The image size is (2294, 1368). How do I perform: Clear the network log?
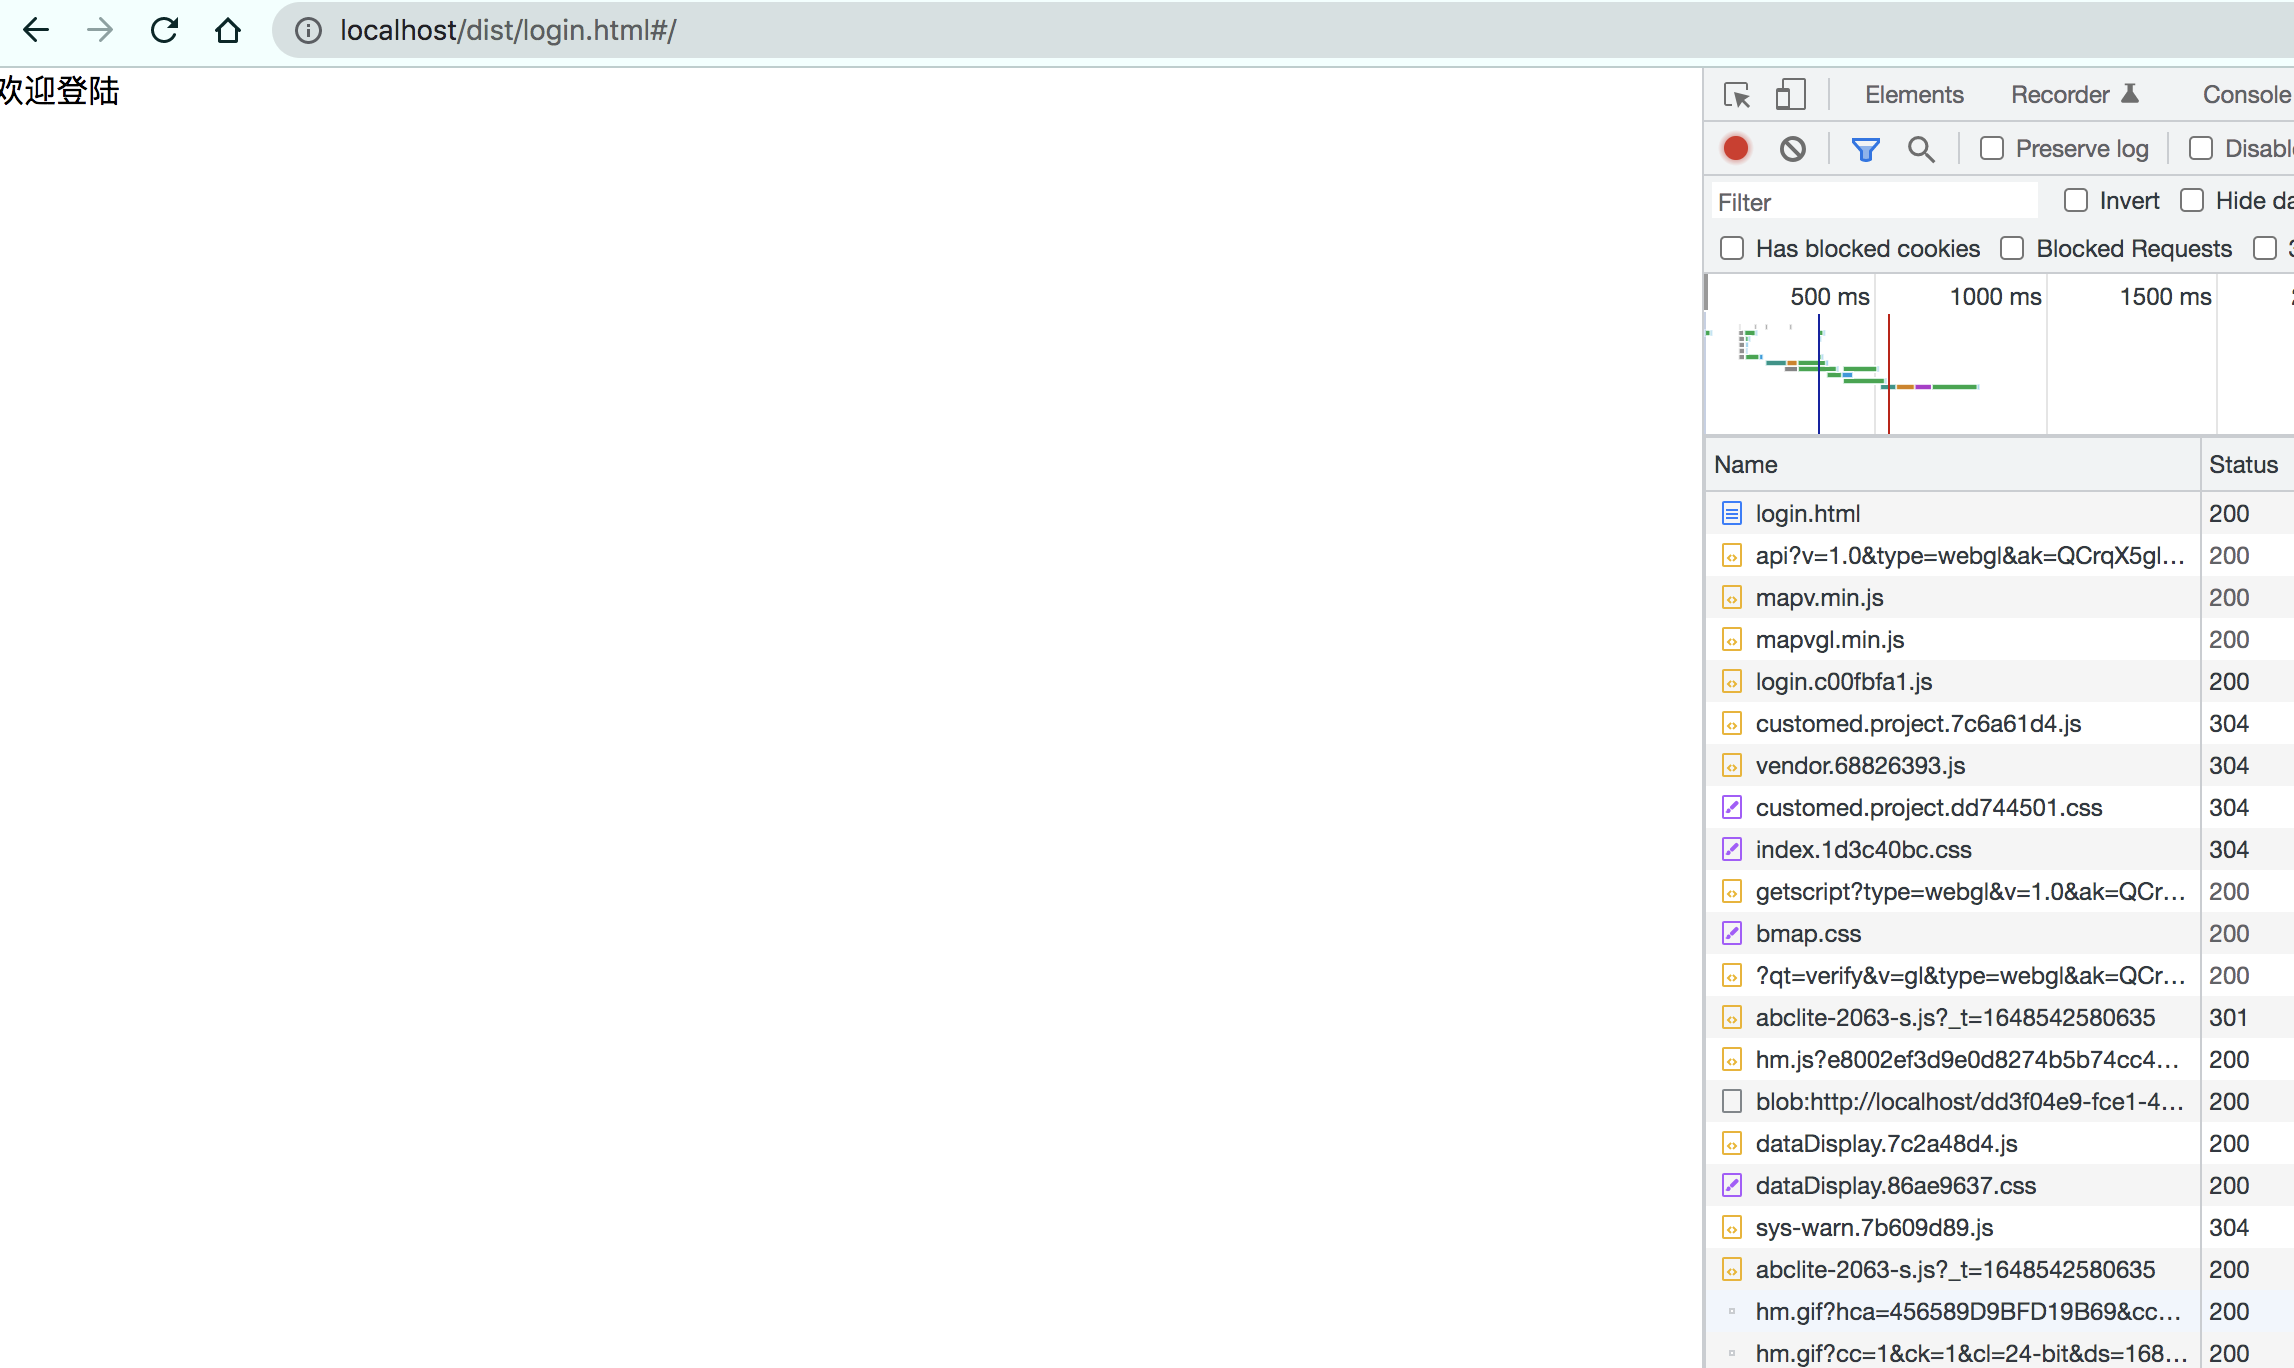1793,149
